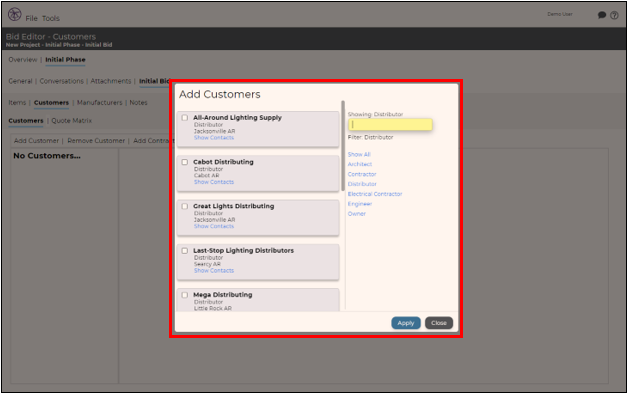Click Add Customer in background toolbar
This screenshot has height=395, width=629.
point(37,141)
